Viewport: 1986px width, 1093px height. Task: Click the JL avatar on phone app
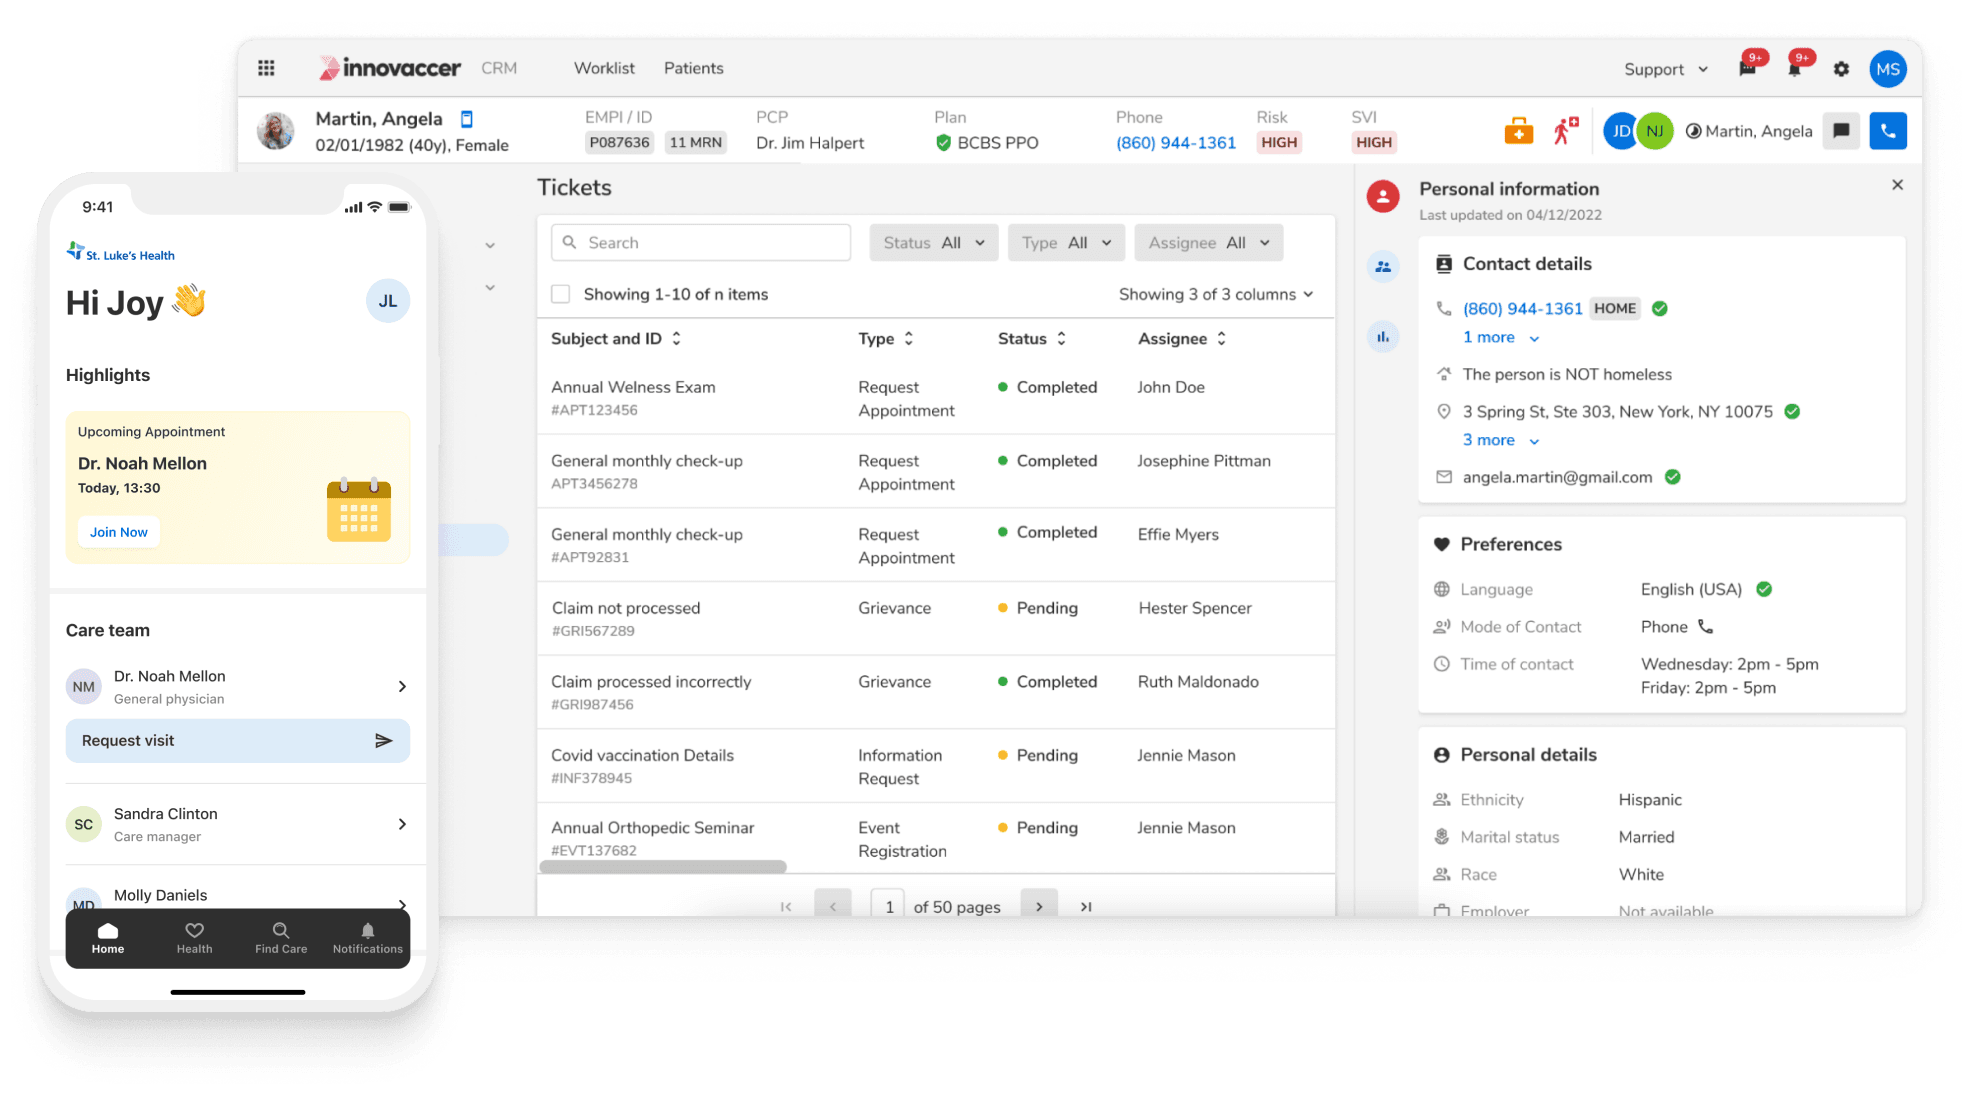pos(388,301)
